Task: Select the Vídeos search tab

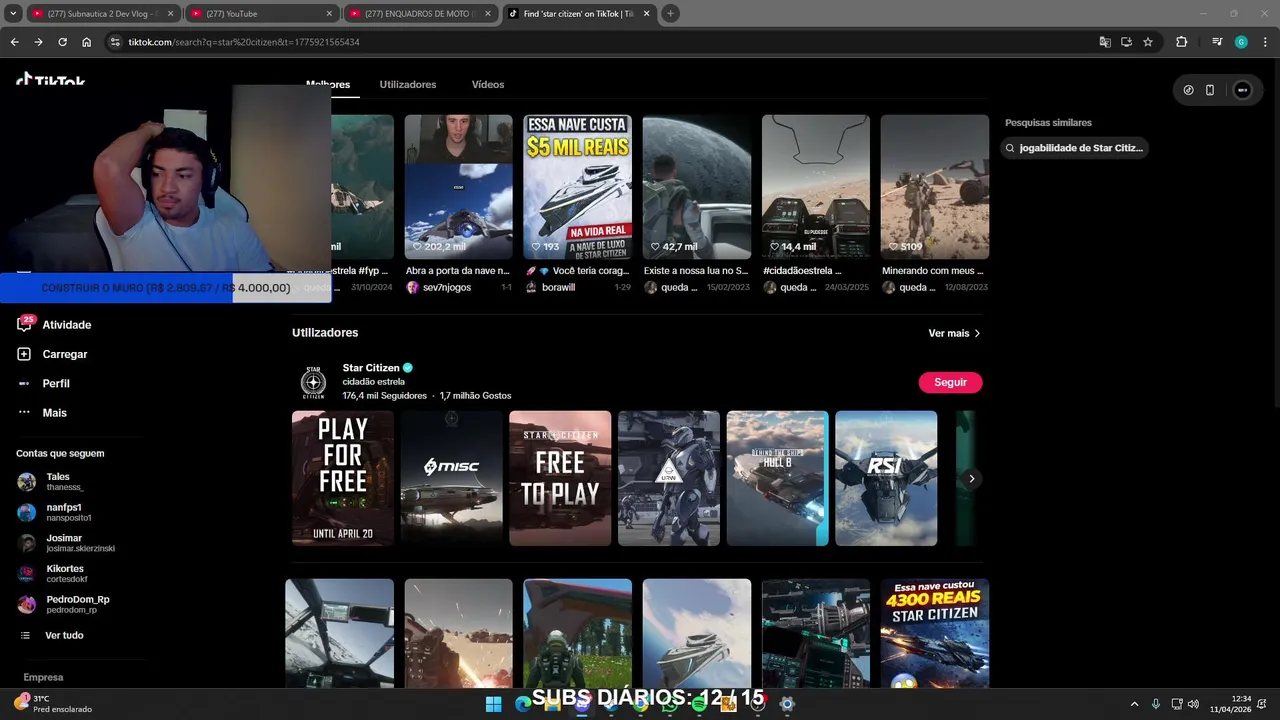Action: coord(488,84)
